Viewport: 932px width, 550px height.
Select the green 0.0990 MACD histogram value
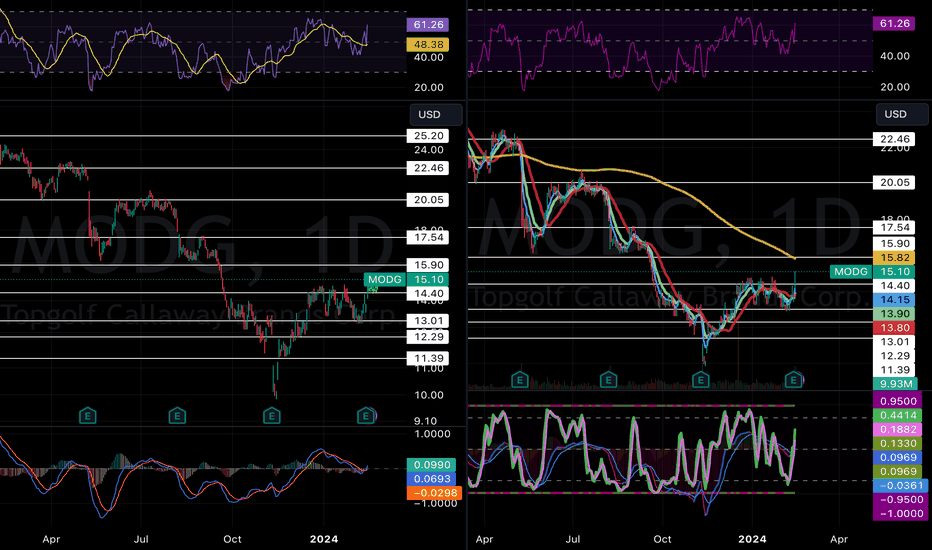point(432,465)
